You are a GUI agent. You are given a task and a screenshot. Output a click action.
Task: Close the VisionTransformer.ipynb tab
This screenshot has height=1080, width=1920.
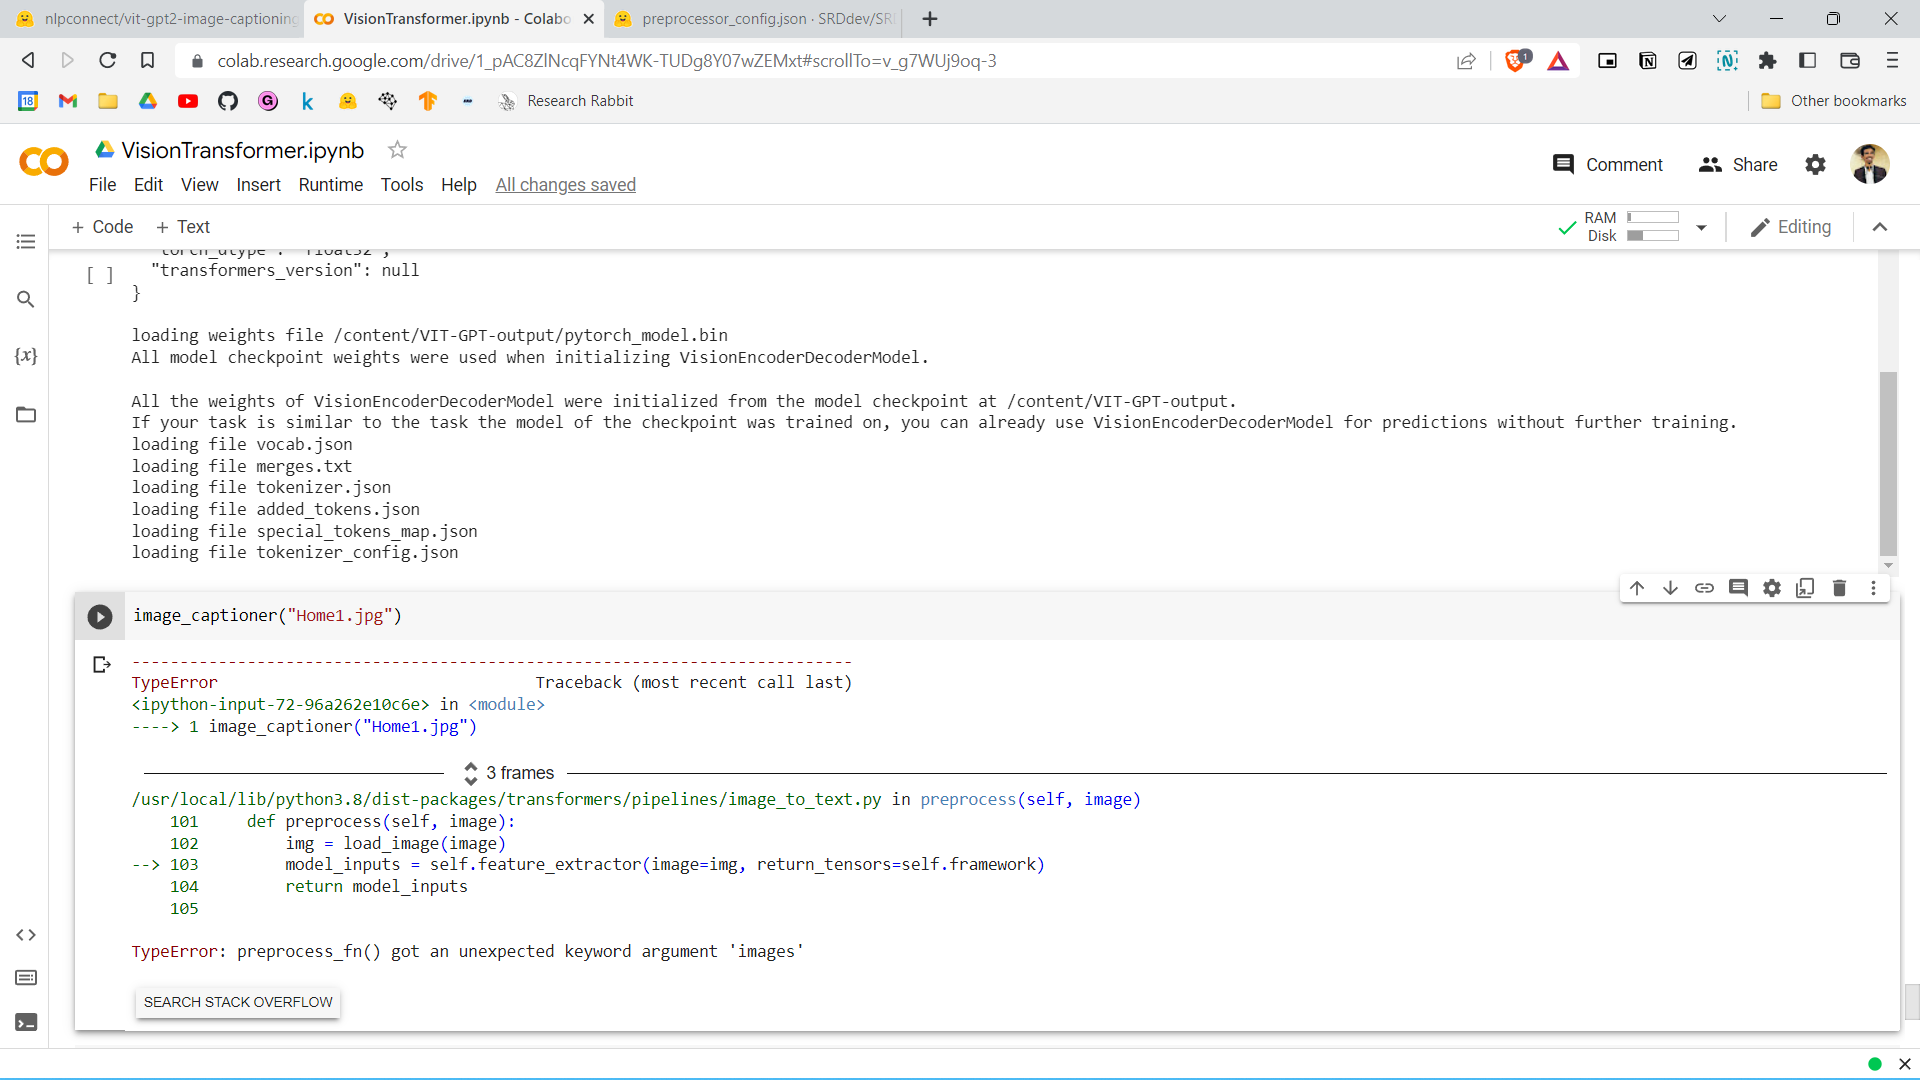(x=588, y=19)
